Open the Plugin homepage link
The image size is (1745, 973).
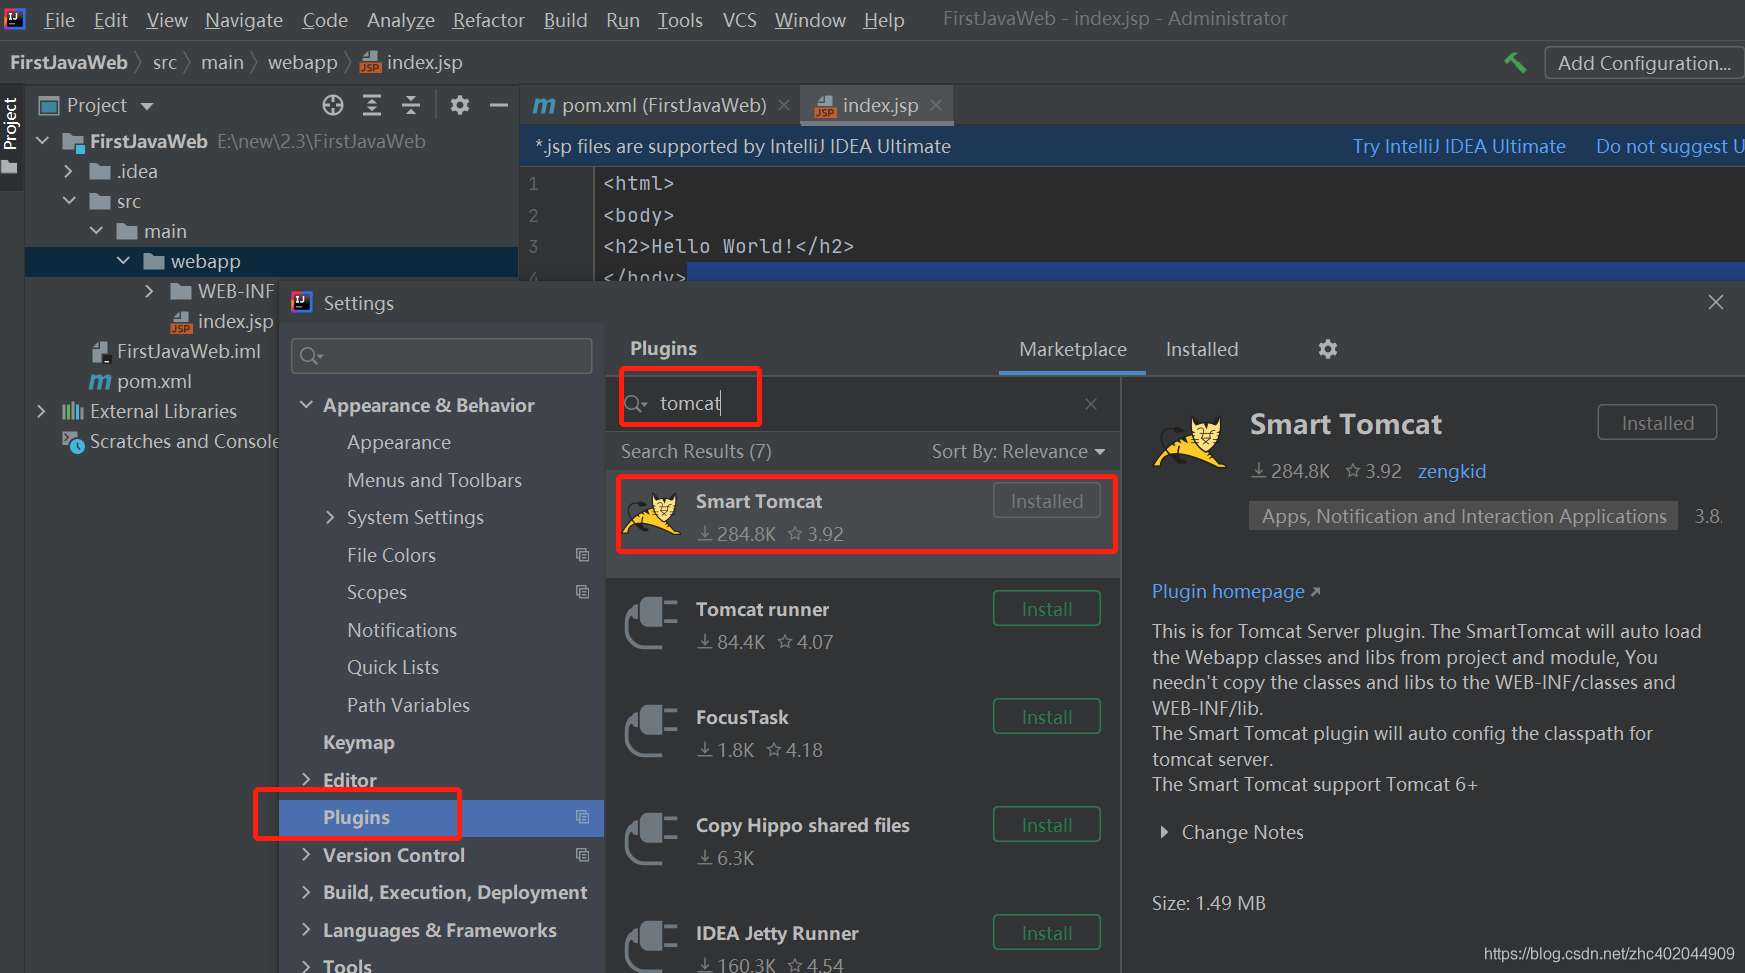click(x=1236, y=591)
